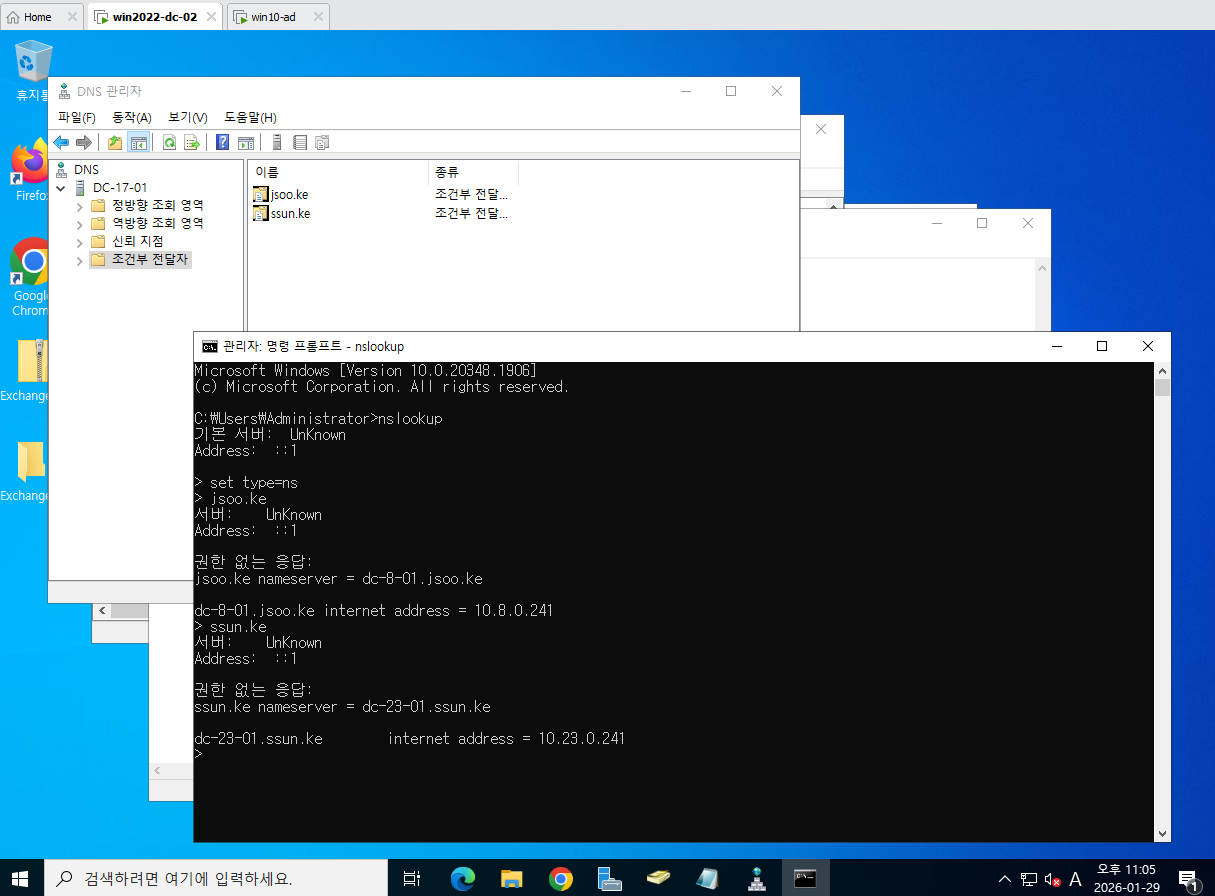Switch to DNS Manager taskbar icon
The image size is (1215, 896).
click(756, 879)
